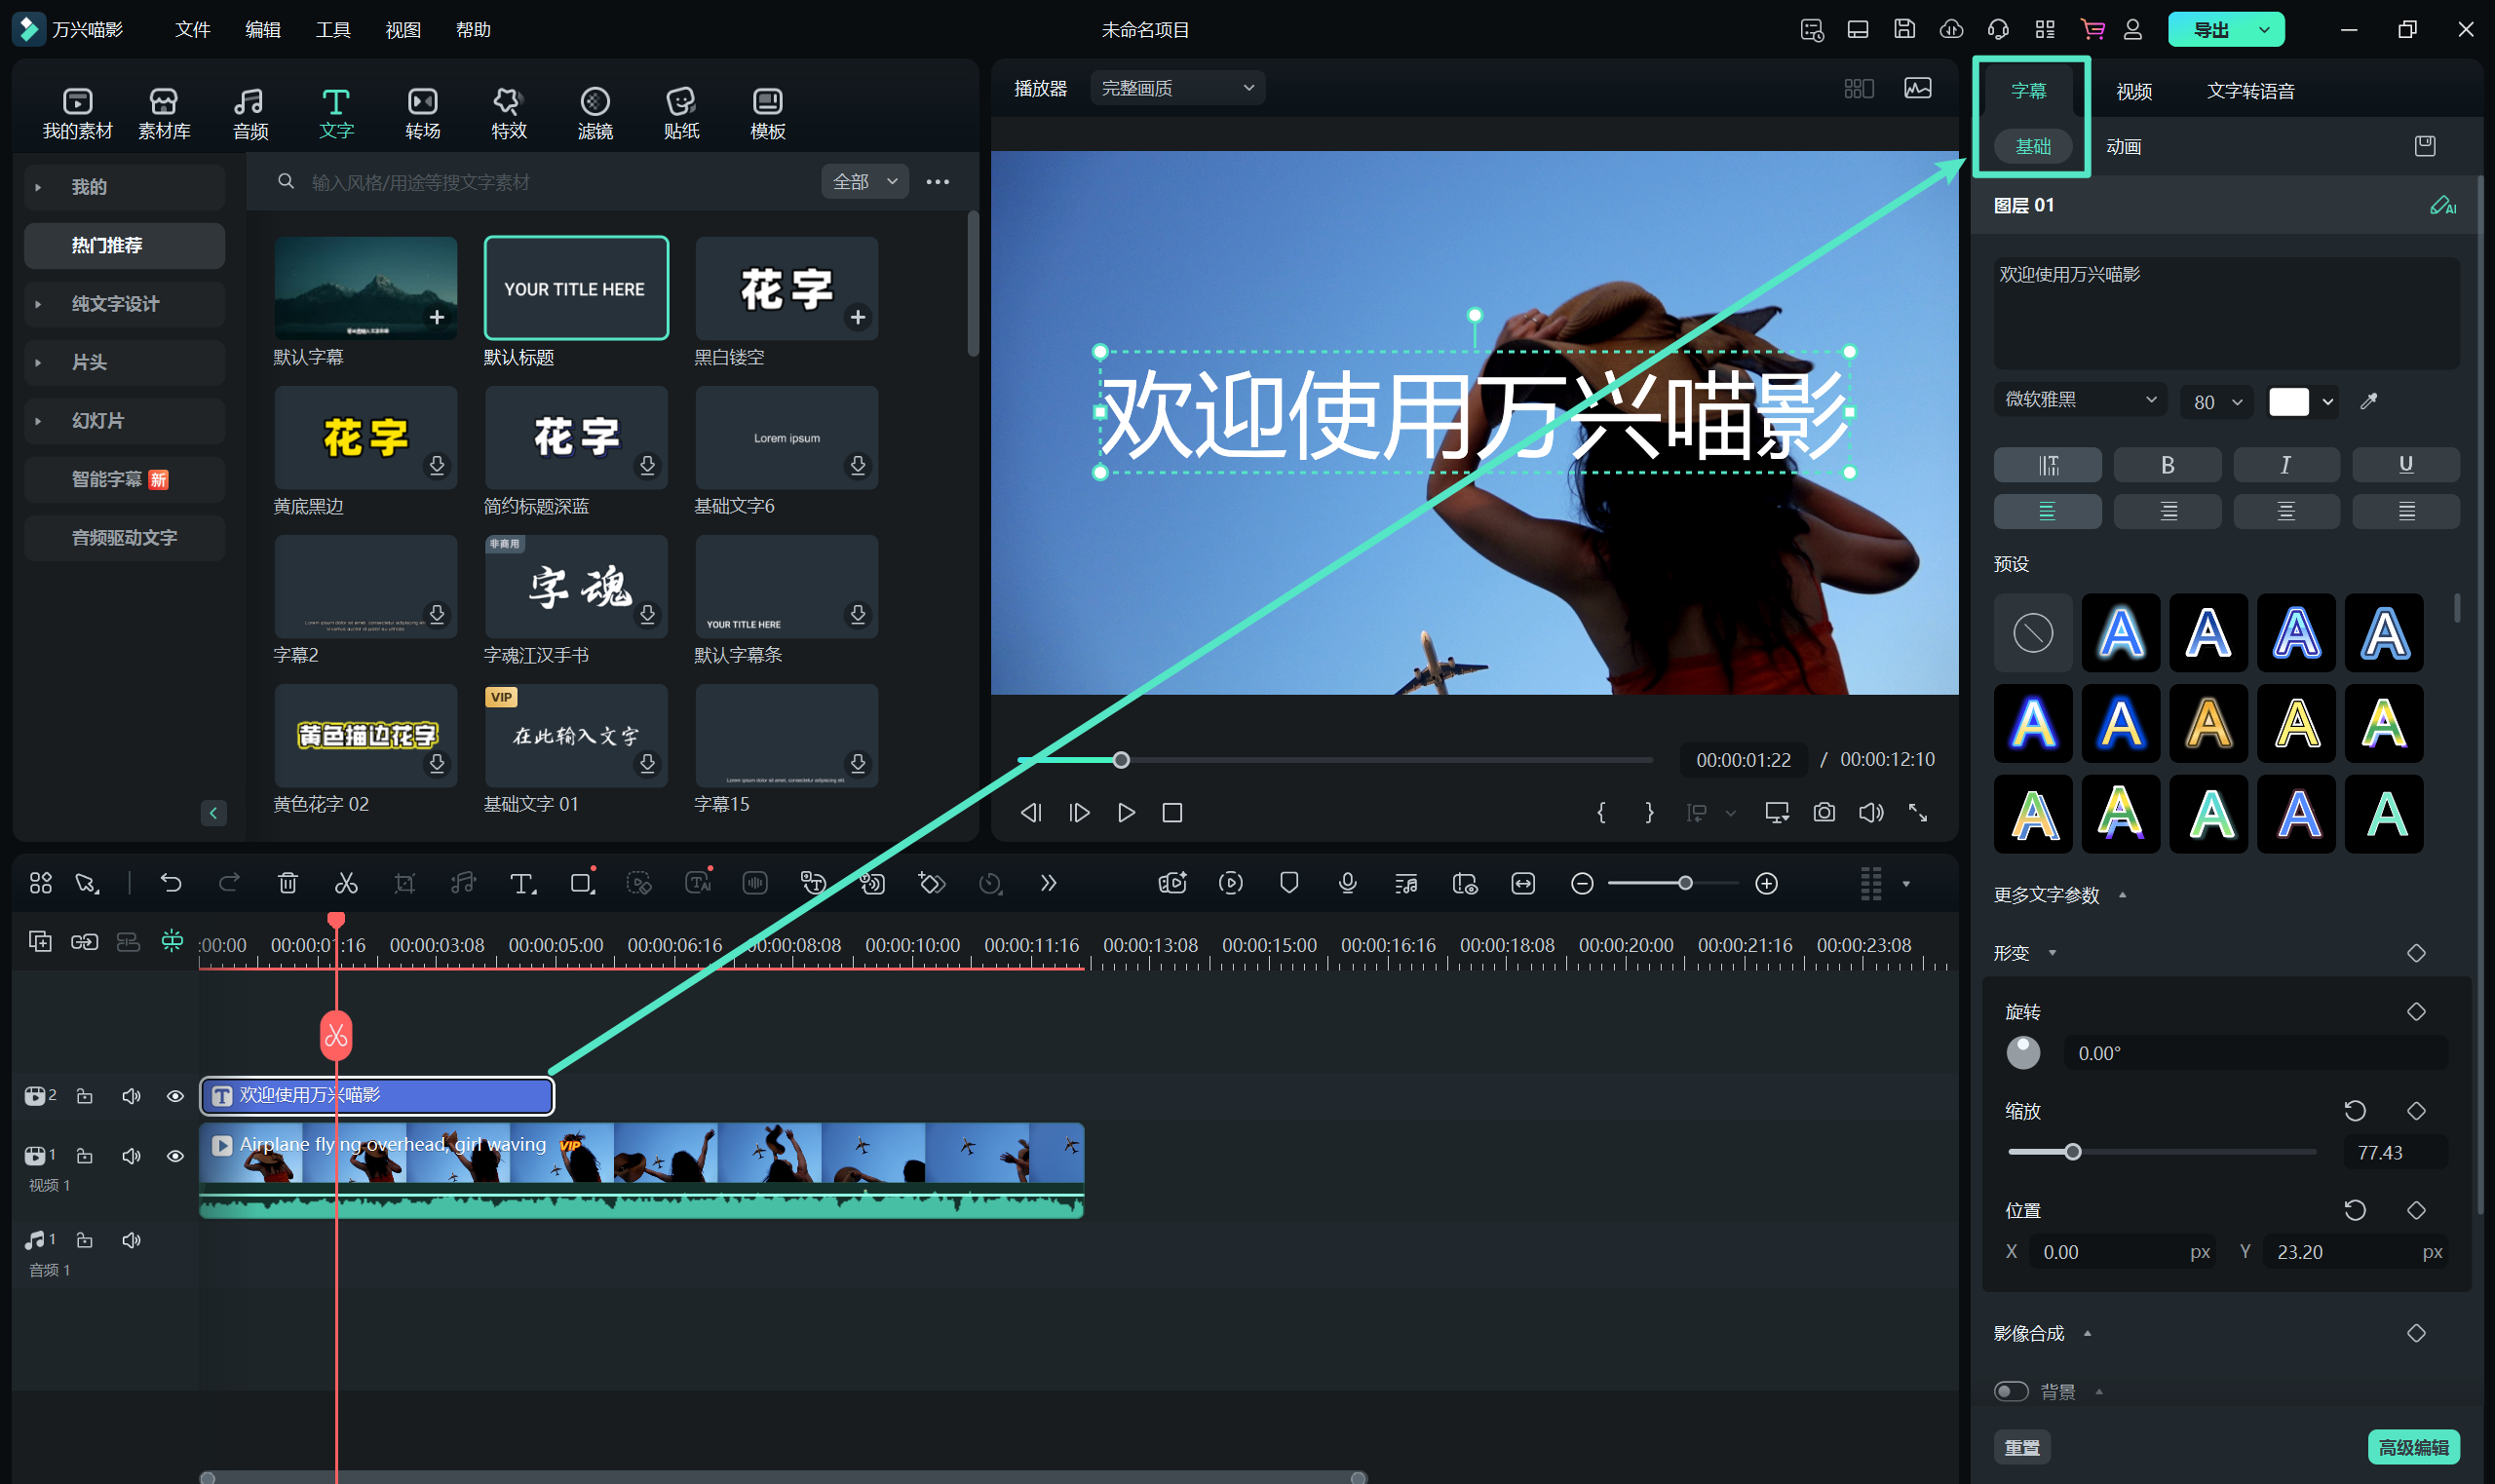Hide track 2 with its eye icon

[x=175, y=1096]
